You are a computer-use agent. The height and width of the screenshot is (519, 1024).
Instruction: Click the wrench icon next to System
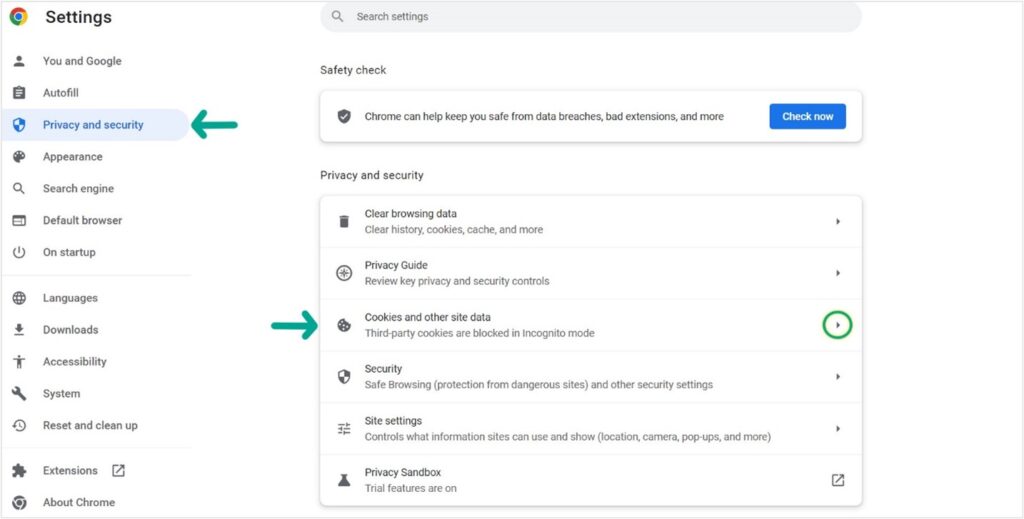tap(20, 394)
